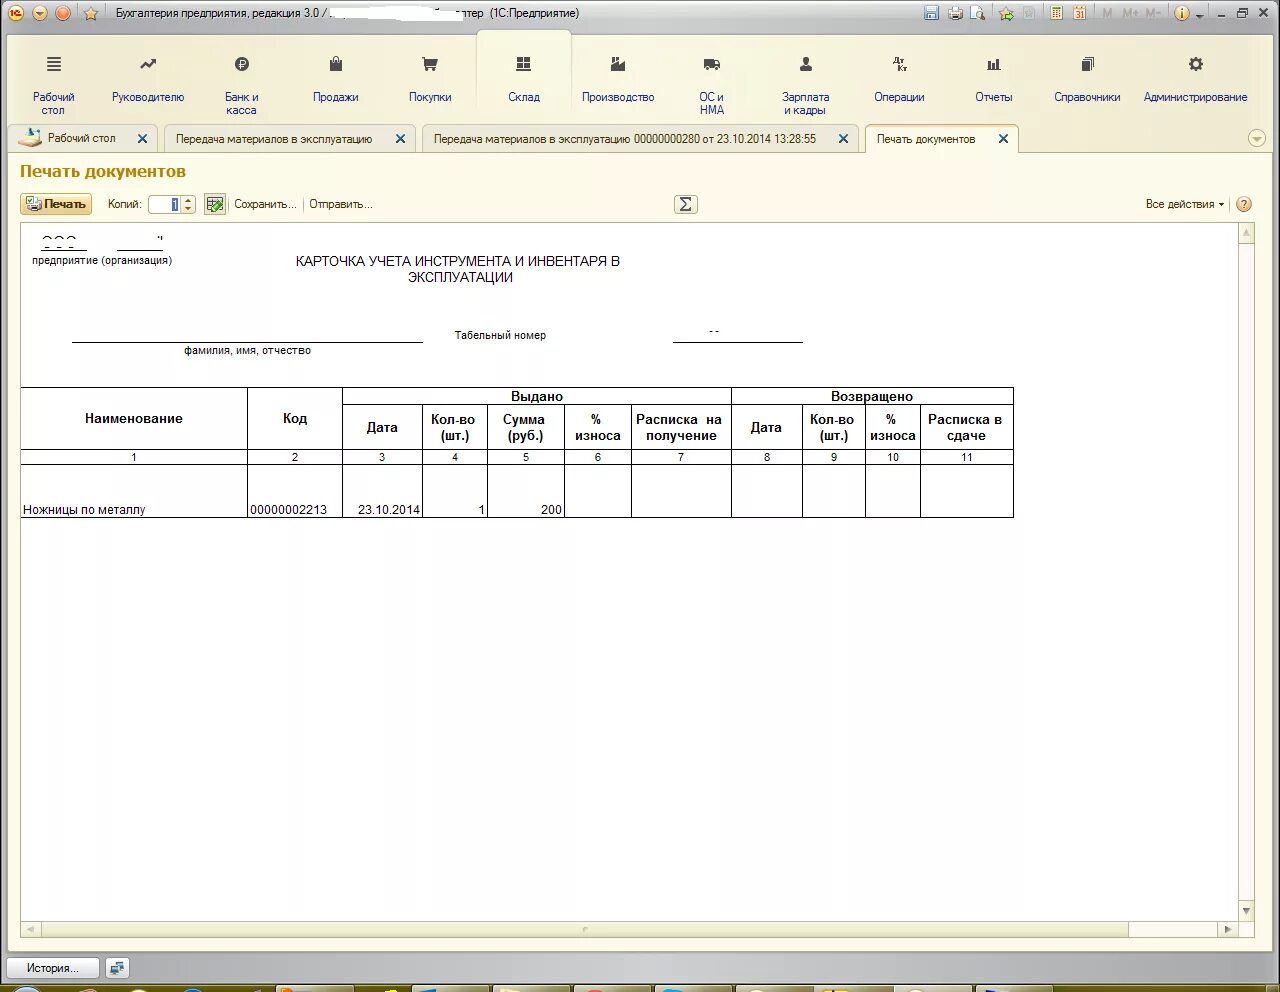
Task: Open the help question mark icon
Action: [1244, 204]
